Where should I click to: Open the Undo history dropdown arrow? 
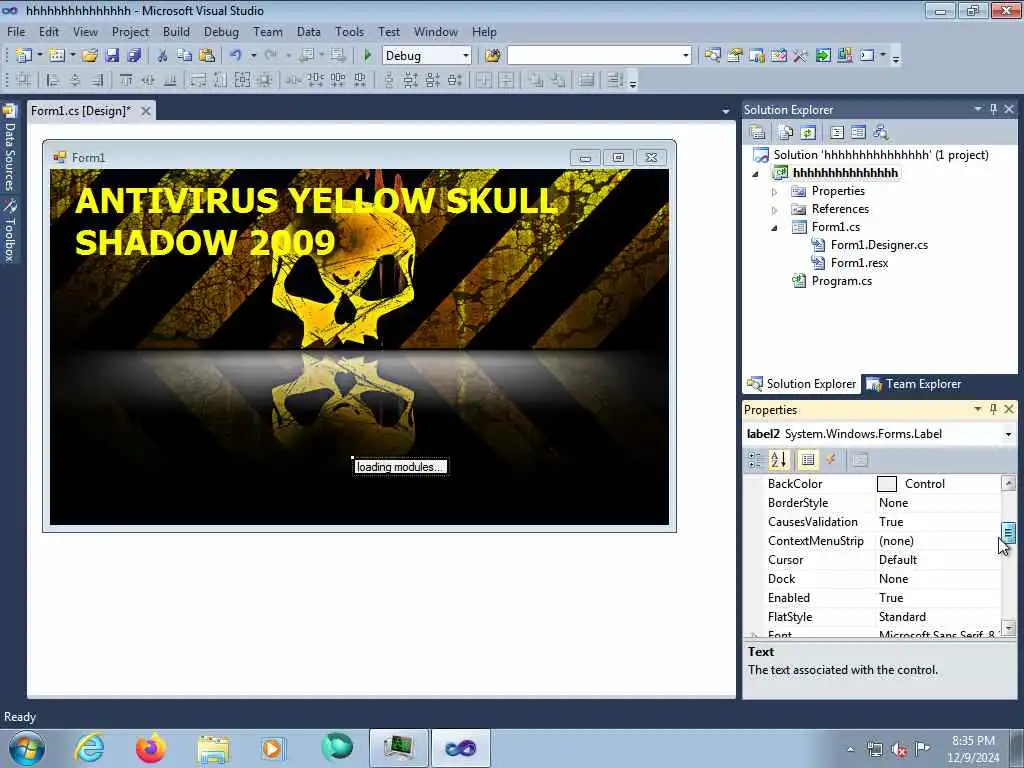click(253, 56)
